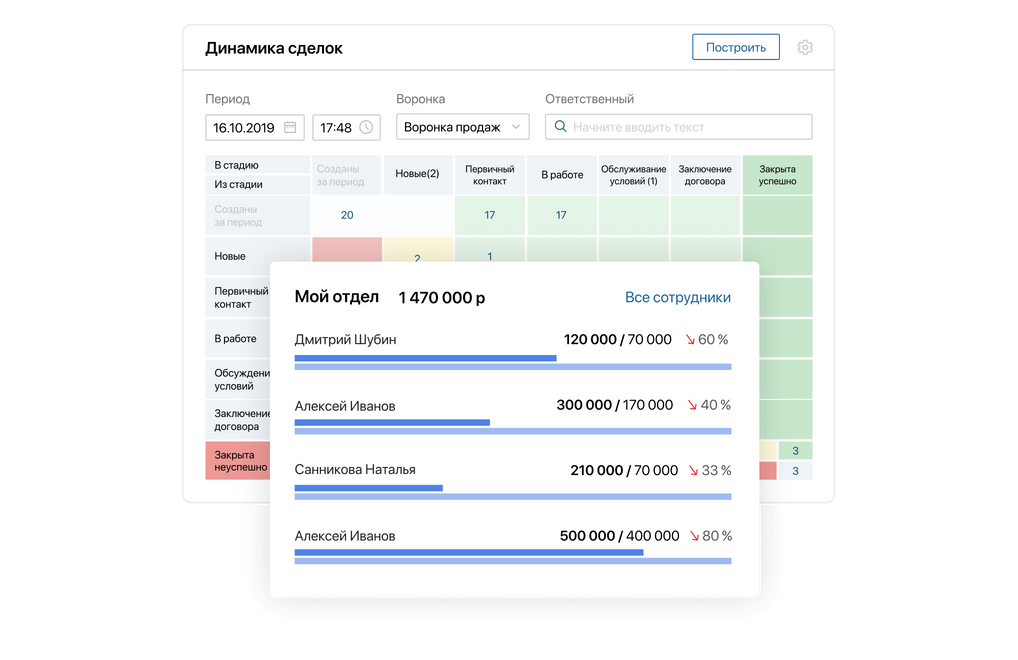Open the settings gear icon
Screen dimensions: 1018x660
[x=805, y=46]
